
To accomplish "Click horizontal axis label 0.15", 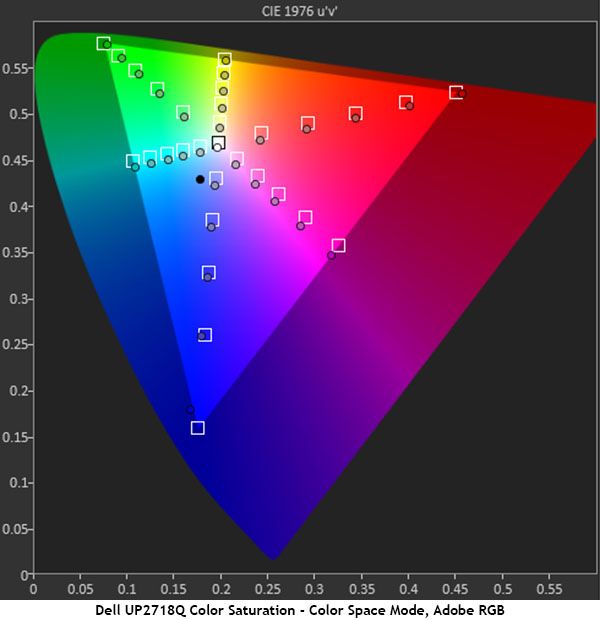I will [173, 589].
